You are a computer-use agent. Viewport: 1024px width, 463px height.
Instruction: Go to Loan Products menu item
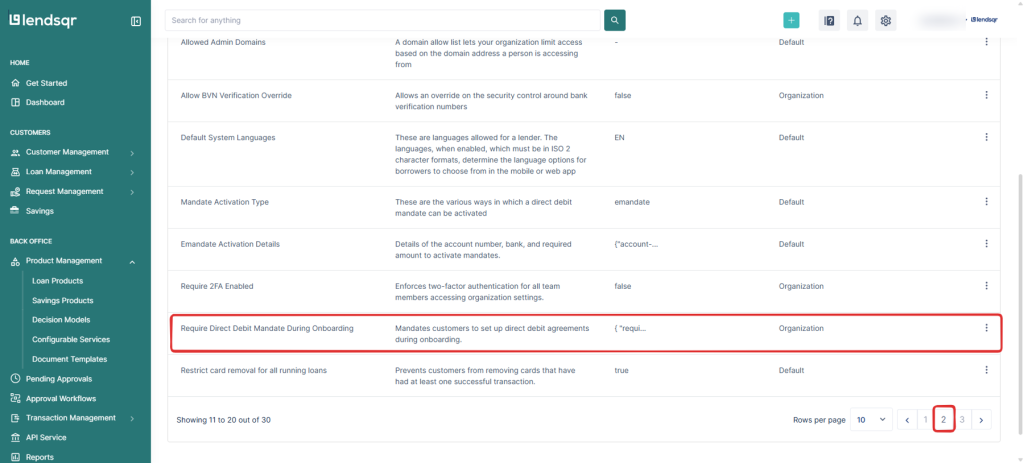pyautogui.click(x=57, y=281)
